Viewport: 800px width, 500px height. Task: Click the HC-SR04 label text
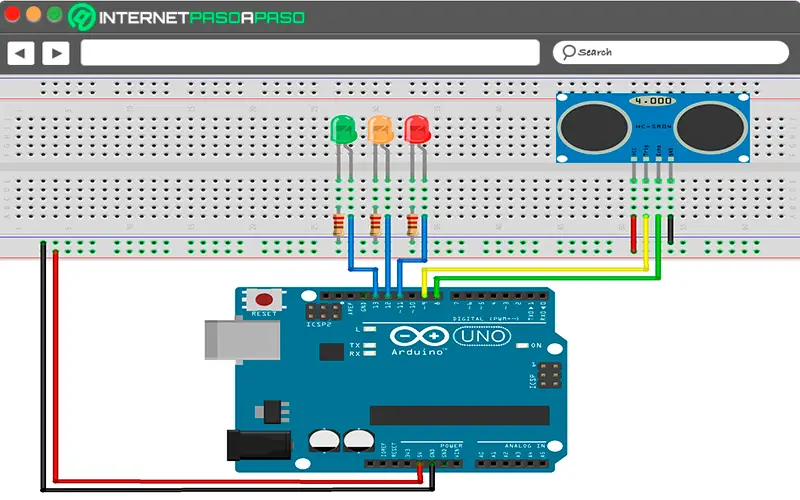(653, 126)
